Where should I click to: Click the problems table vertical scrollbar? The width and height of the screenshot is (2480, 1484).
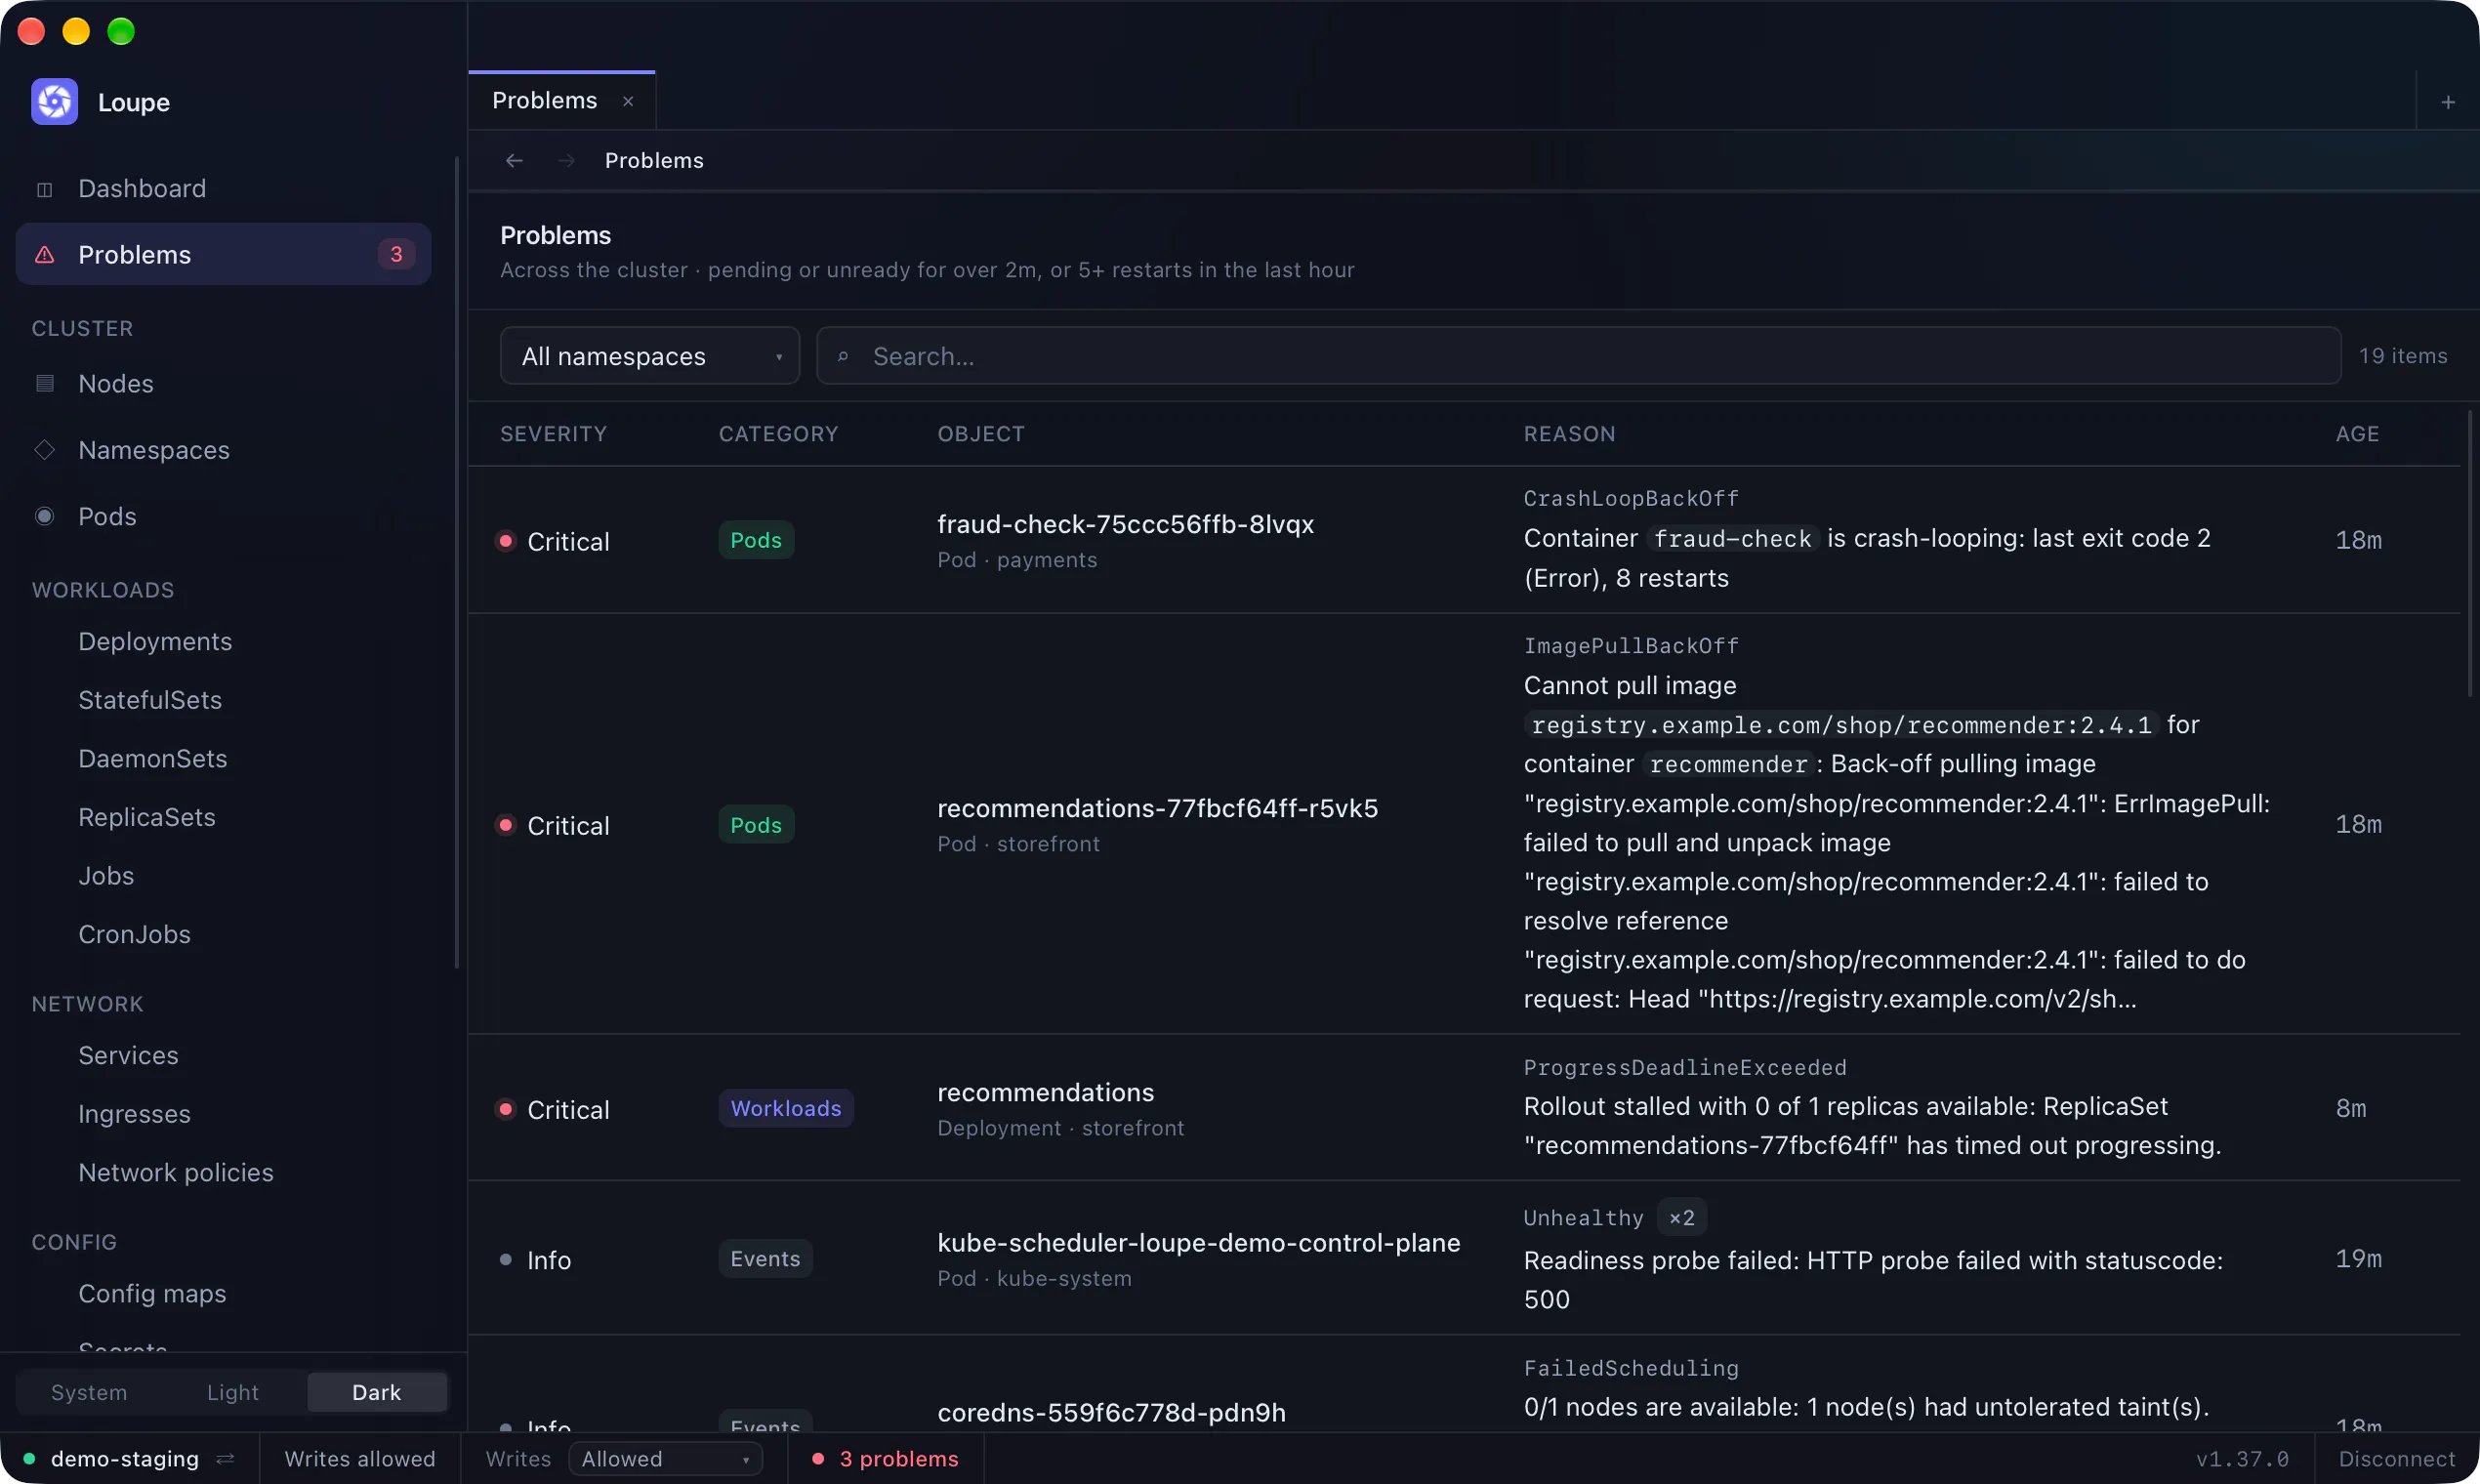[2469, 553]
